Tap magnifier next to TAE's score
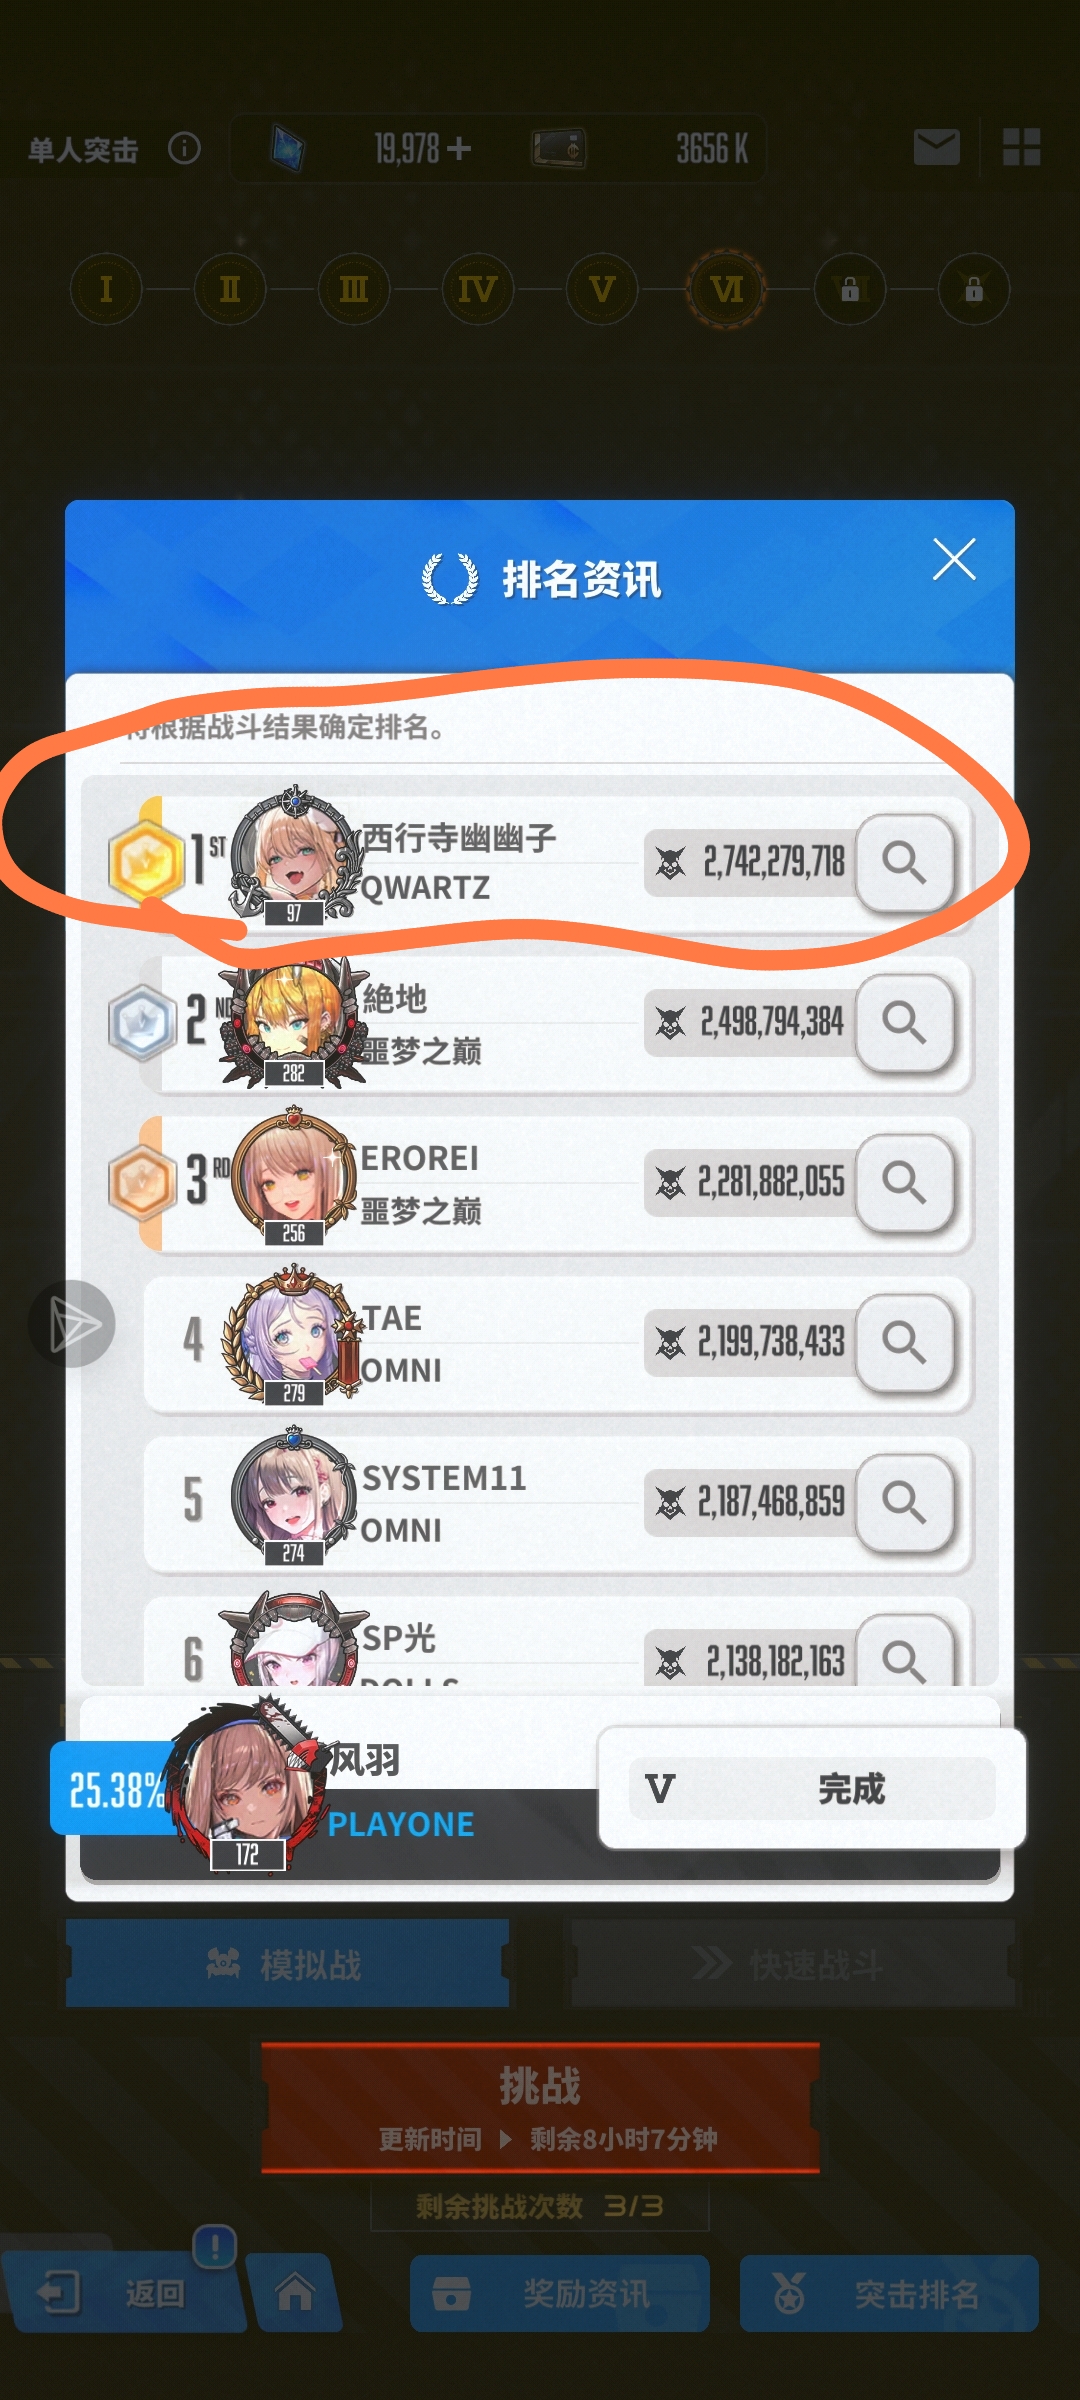1080x2400 pixels. coord(904,1342)
